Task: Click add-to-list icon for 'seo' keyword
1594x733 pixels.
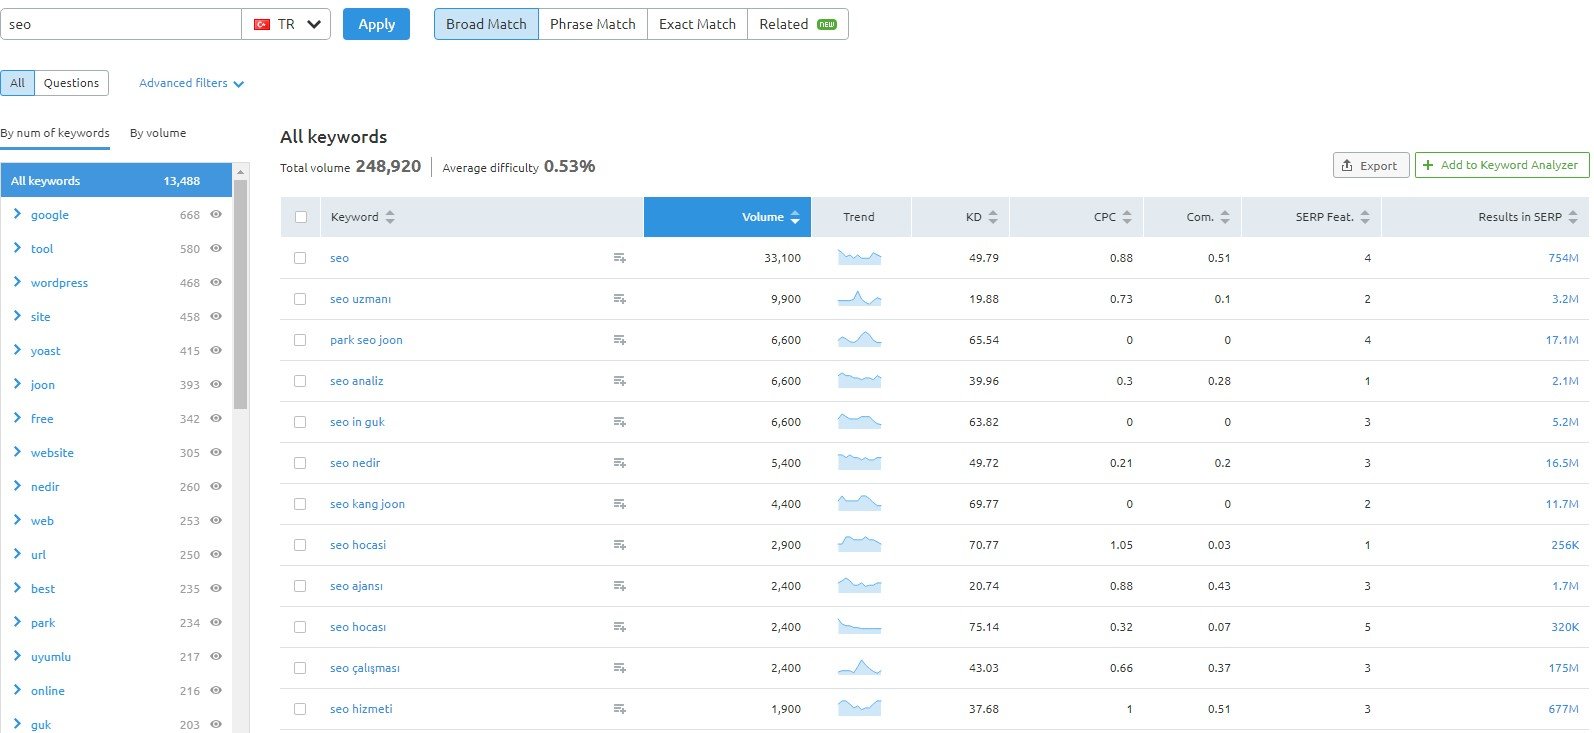Action: coord(619,258)
